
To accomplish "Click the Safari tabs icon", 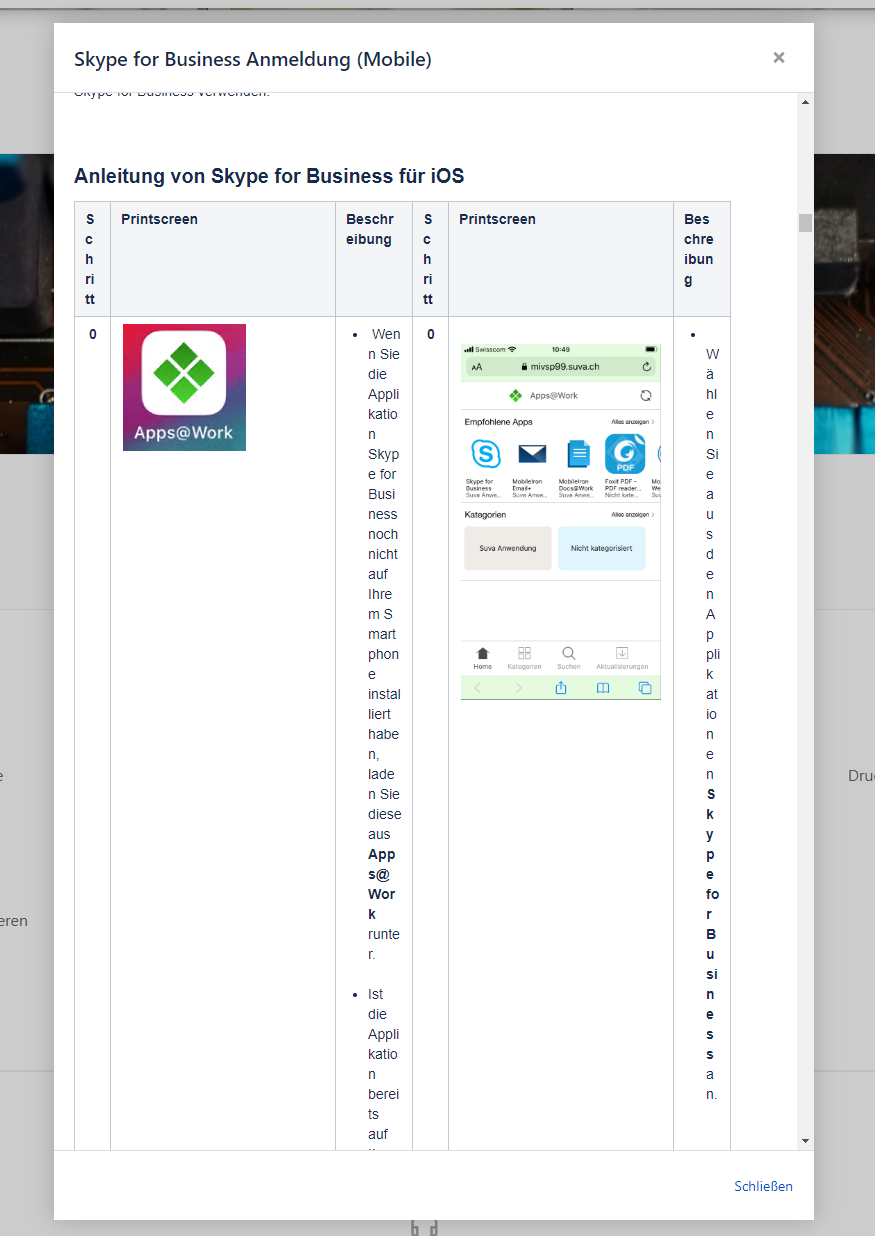I will [645, 688].
